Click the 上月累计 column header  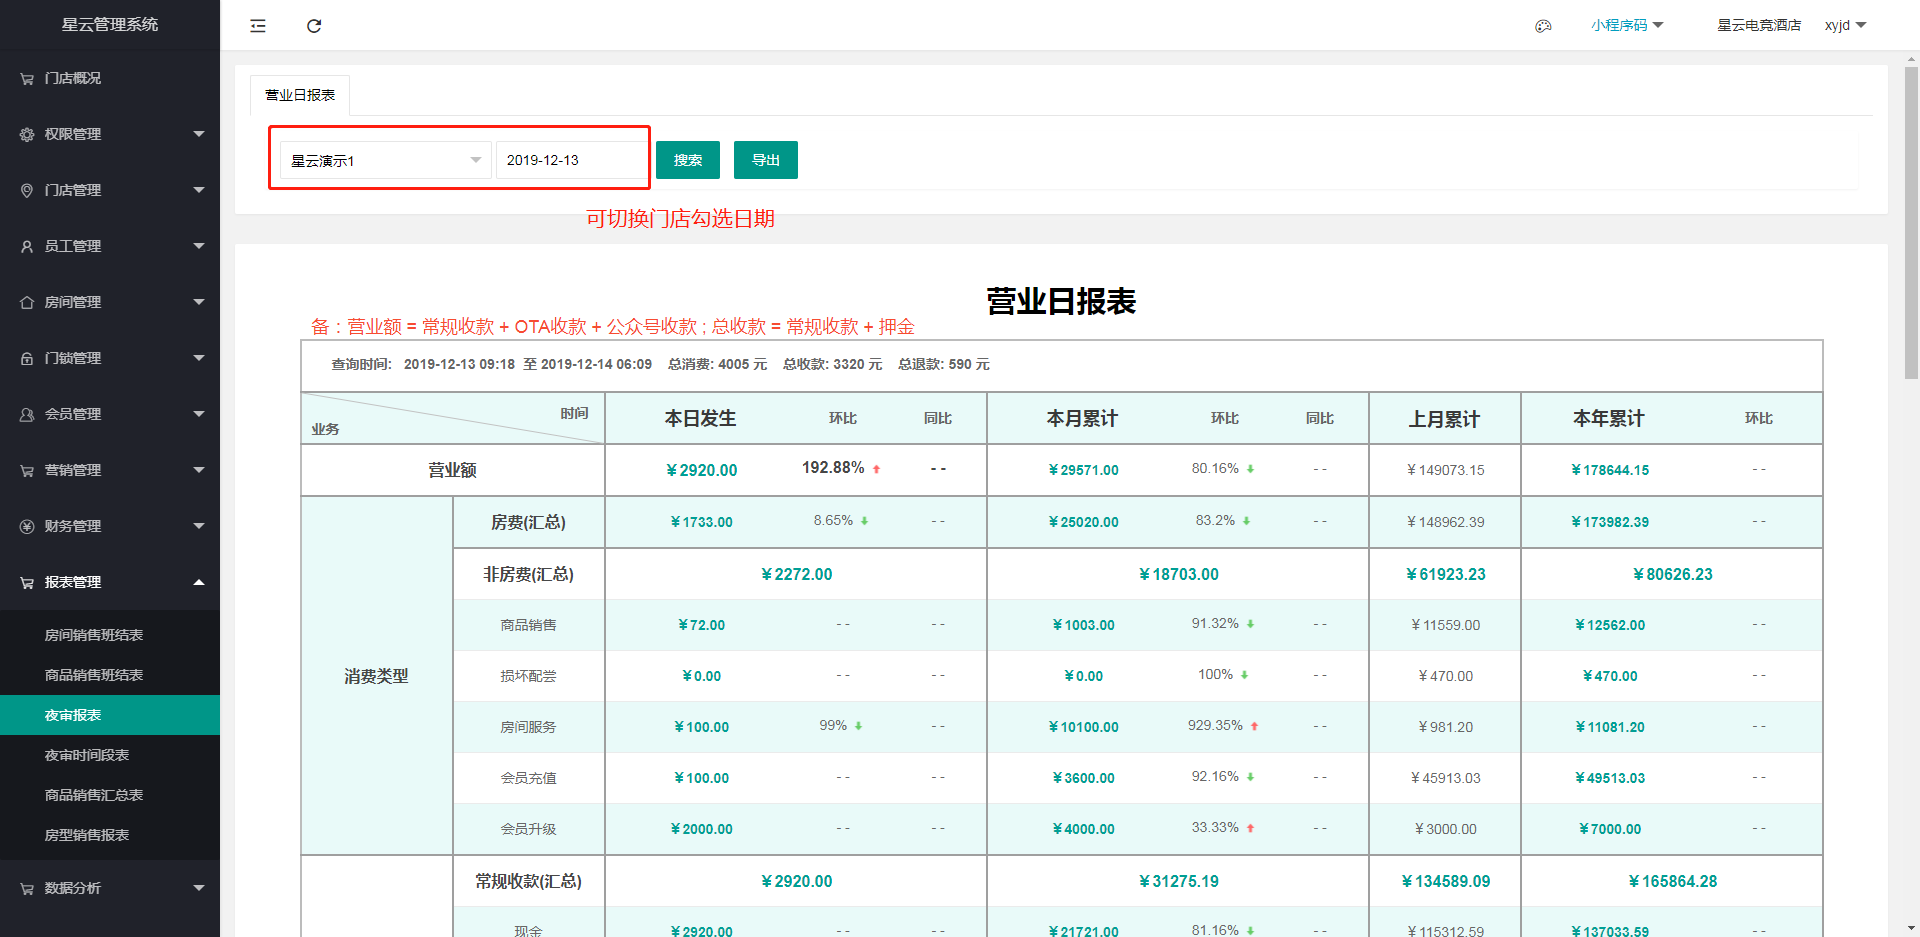click(1444, 419)
